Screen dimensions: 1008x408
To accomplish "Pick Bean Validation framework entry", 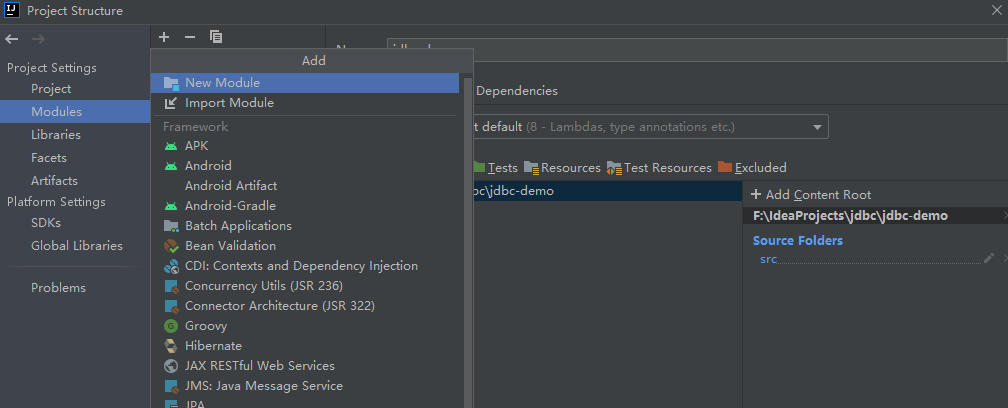I will tap(305, 246).
